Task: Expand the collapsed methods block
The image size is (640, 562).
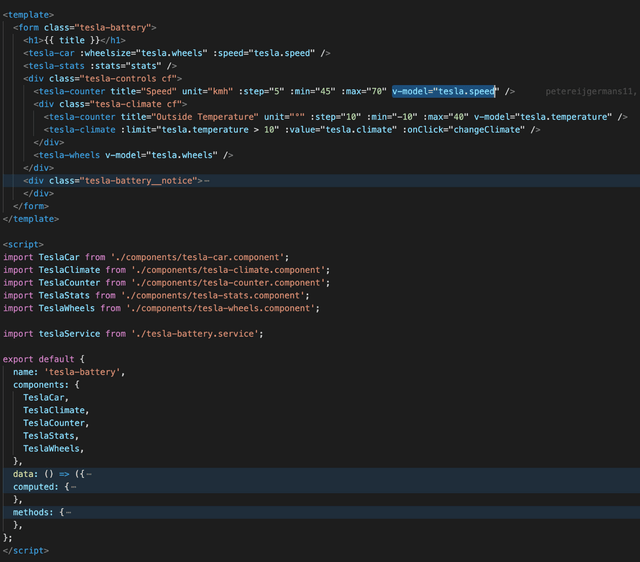Action: (68, 513)
